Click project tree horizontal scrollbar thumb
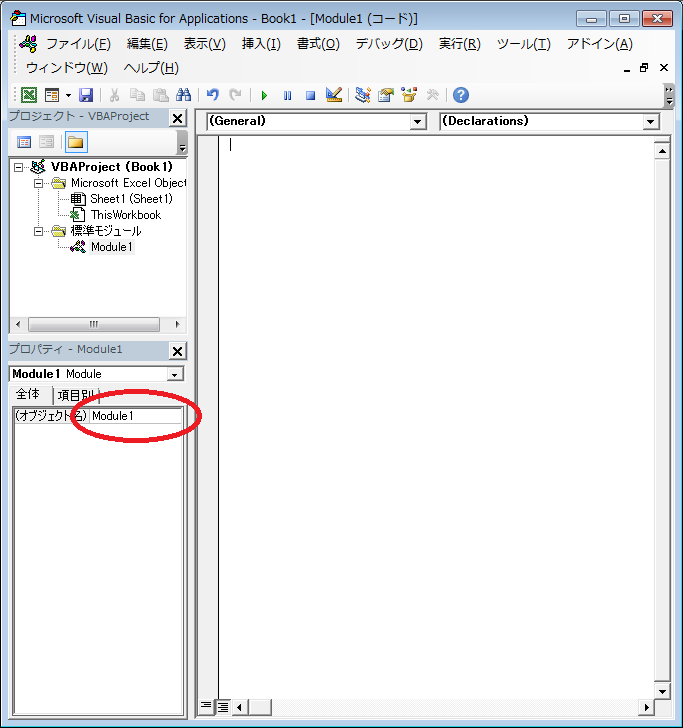Screen dimensions: 683x728 pos(94,324)
